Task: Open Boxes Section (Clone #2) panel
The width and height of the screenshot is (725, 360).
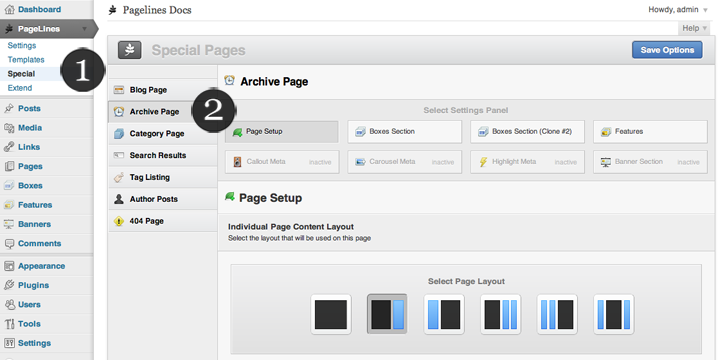Action: click(x=528, y=132)
